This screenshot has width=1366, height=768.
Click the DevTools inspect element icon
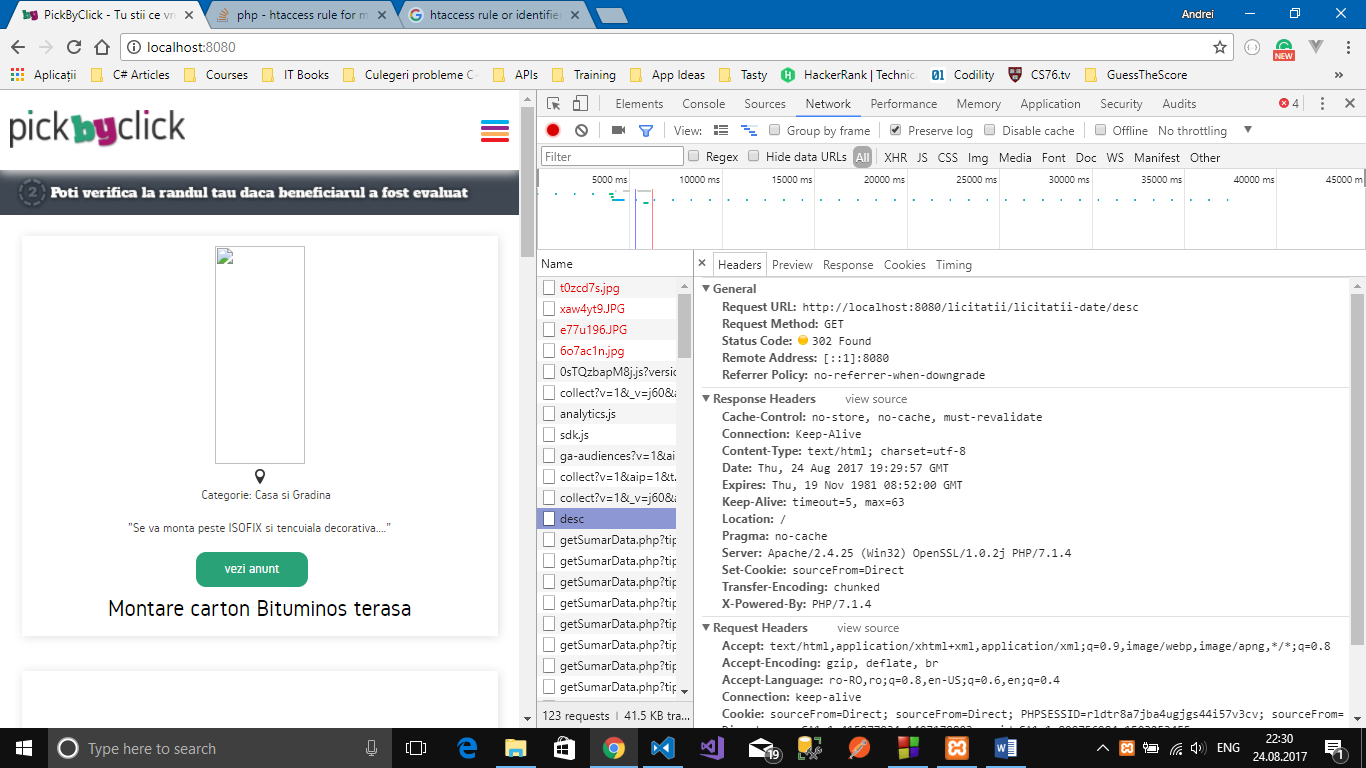[554, 104]
